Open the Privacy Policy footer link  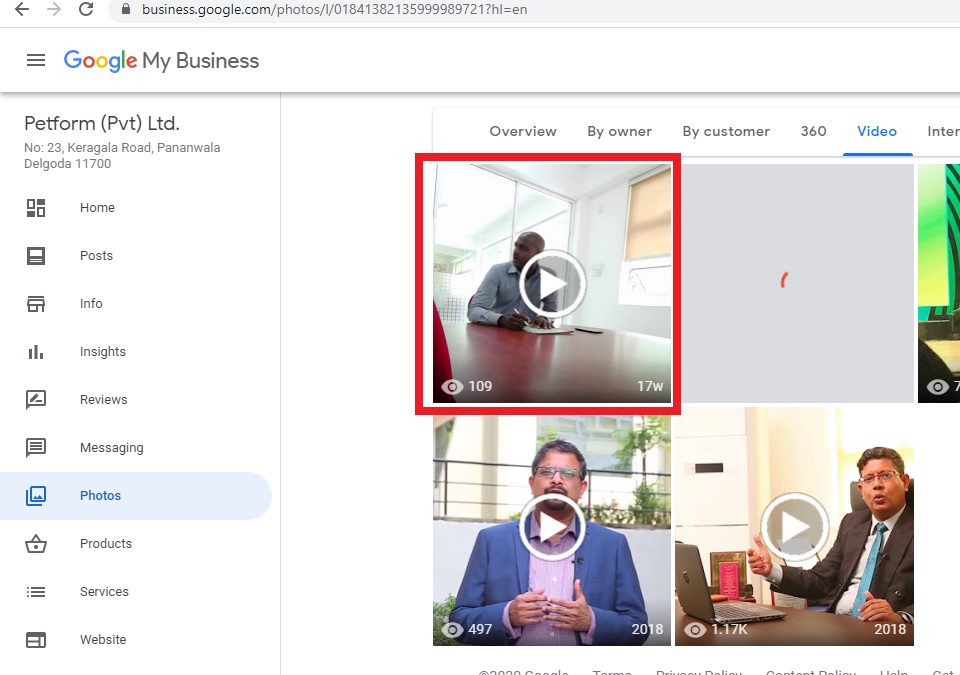point(699,671)
